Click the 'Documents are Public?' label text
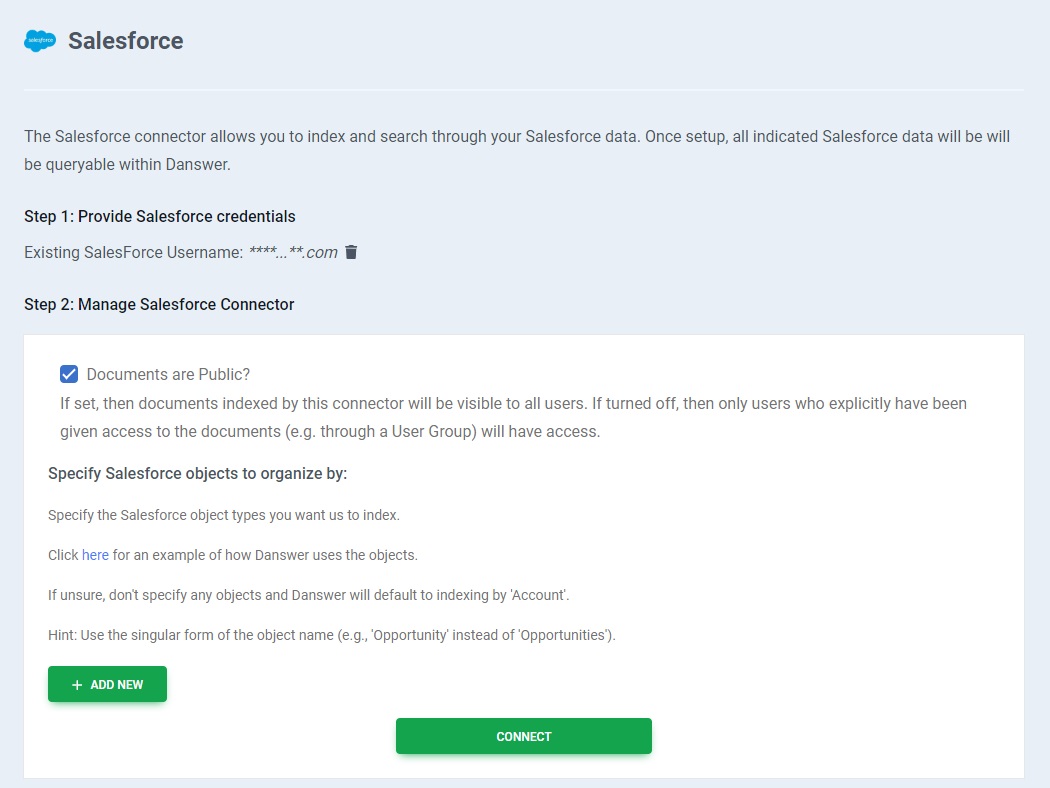Viewport: 1050px width, 788px height. [x=168, y=374]
